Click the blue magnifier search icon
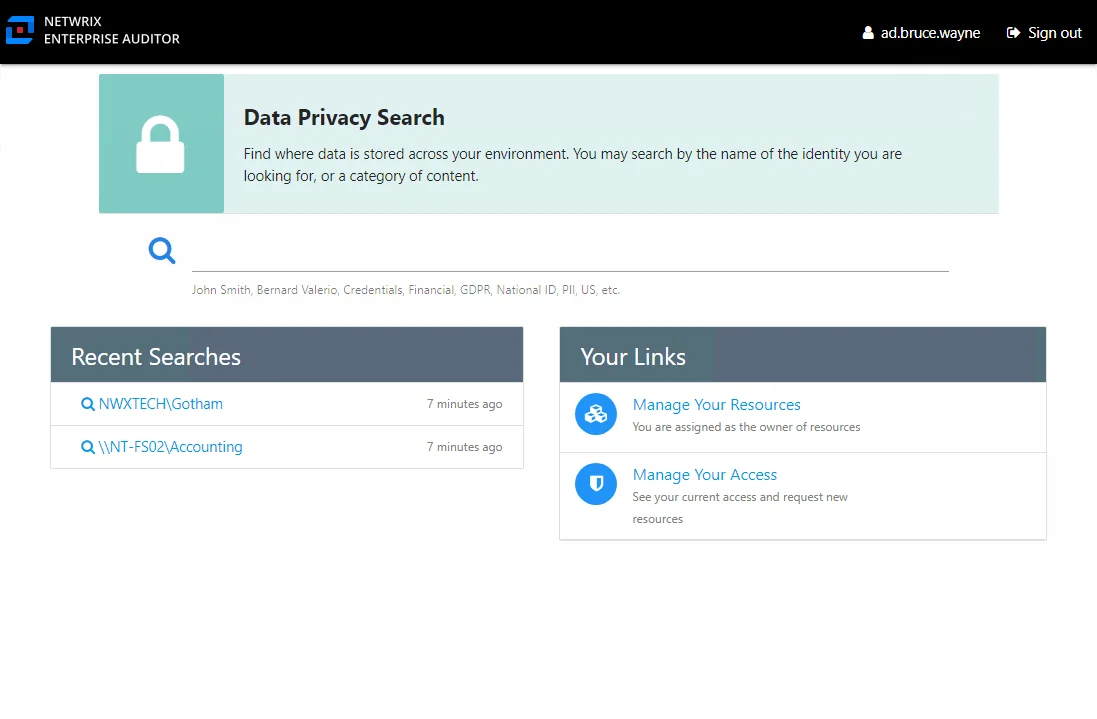1097x719 pixels. click(x=162, y=250)
